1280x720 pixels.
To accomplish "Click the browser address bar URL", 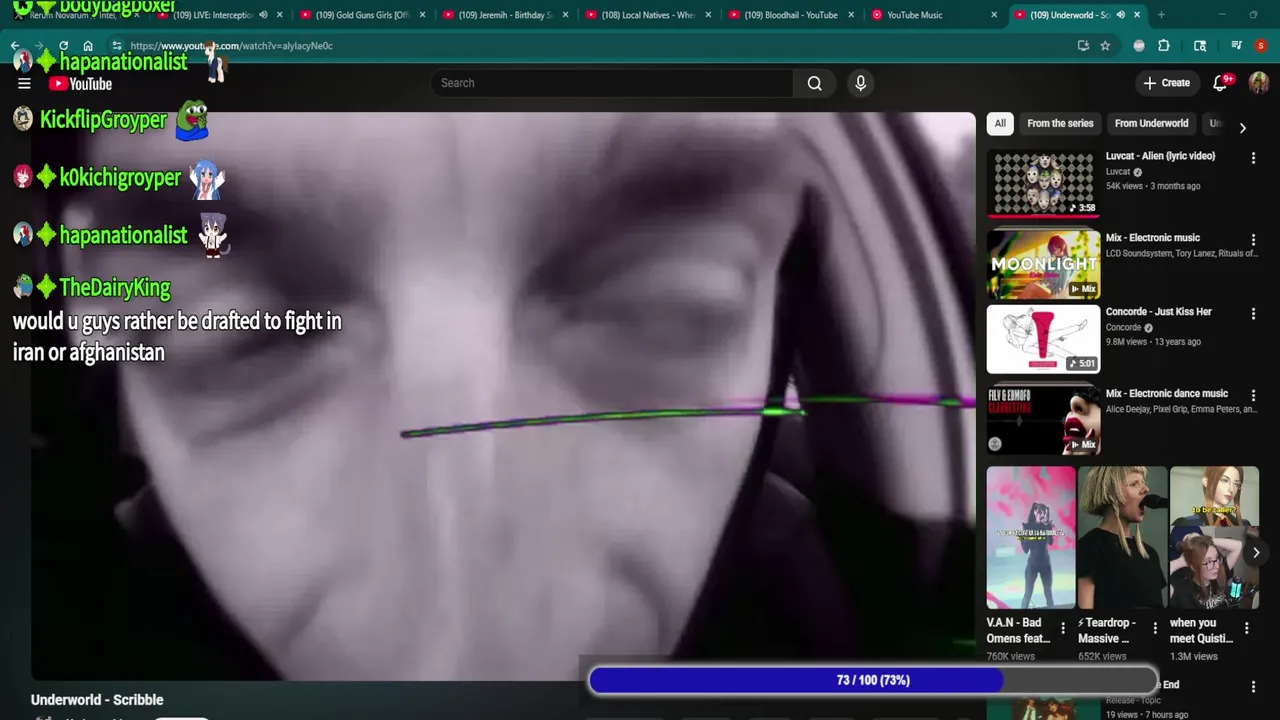I will [231, 46].
